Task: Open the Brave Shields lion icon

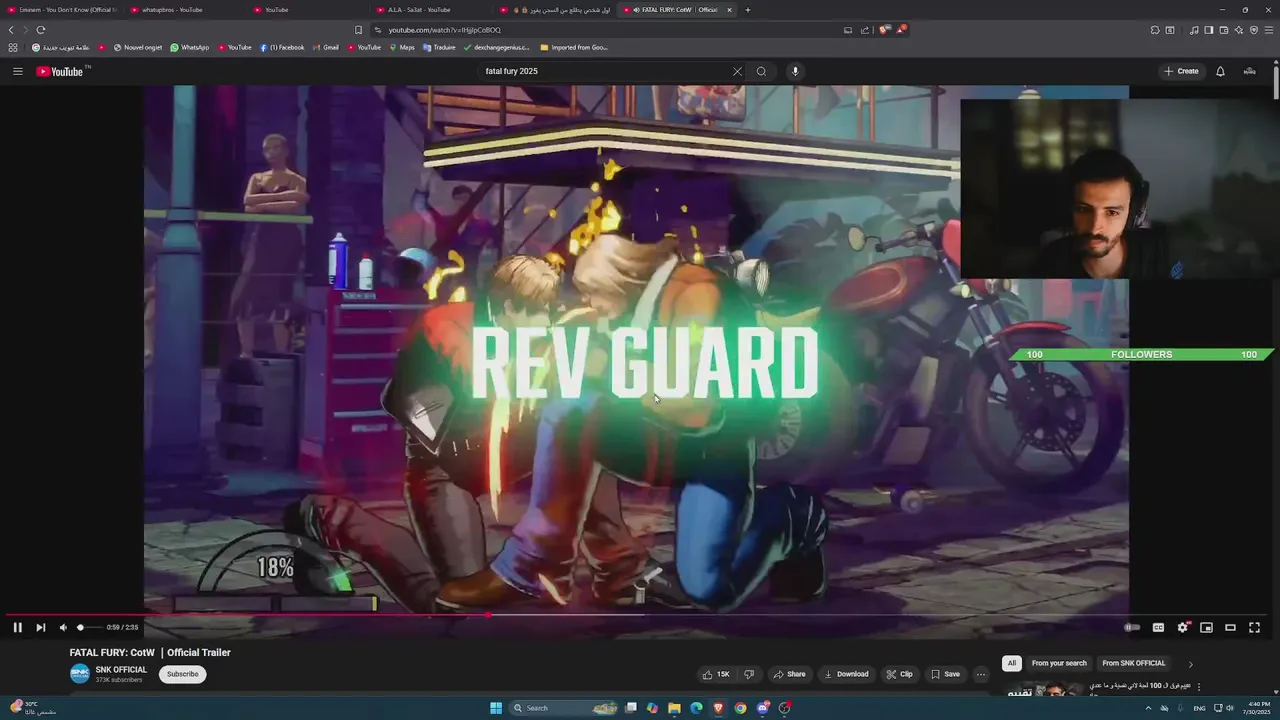Action: [884, 30]
